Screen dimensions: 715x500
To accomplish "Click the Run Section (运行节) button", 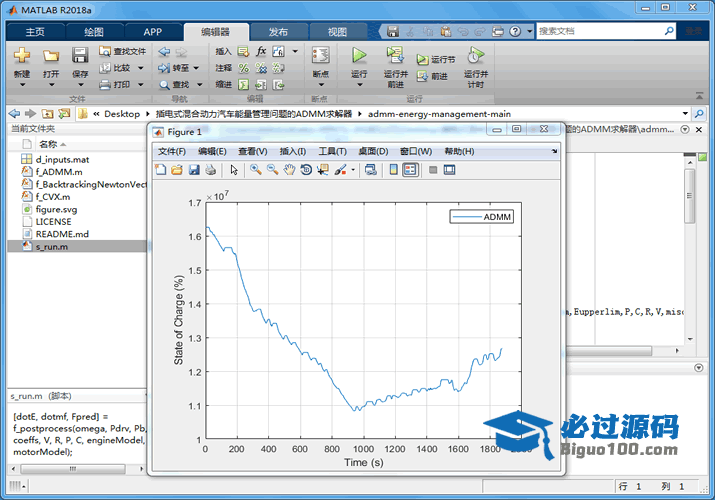I will (x=435, y=60).
